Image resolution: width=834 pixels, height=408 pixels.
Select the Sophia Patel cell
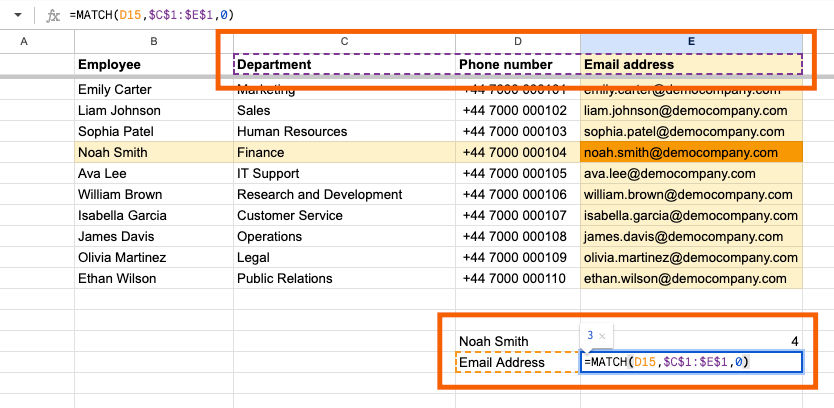coord(154,131)
